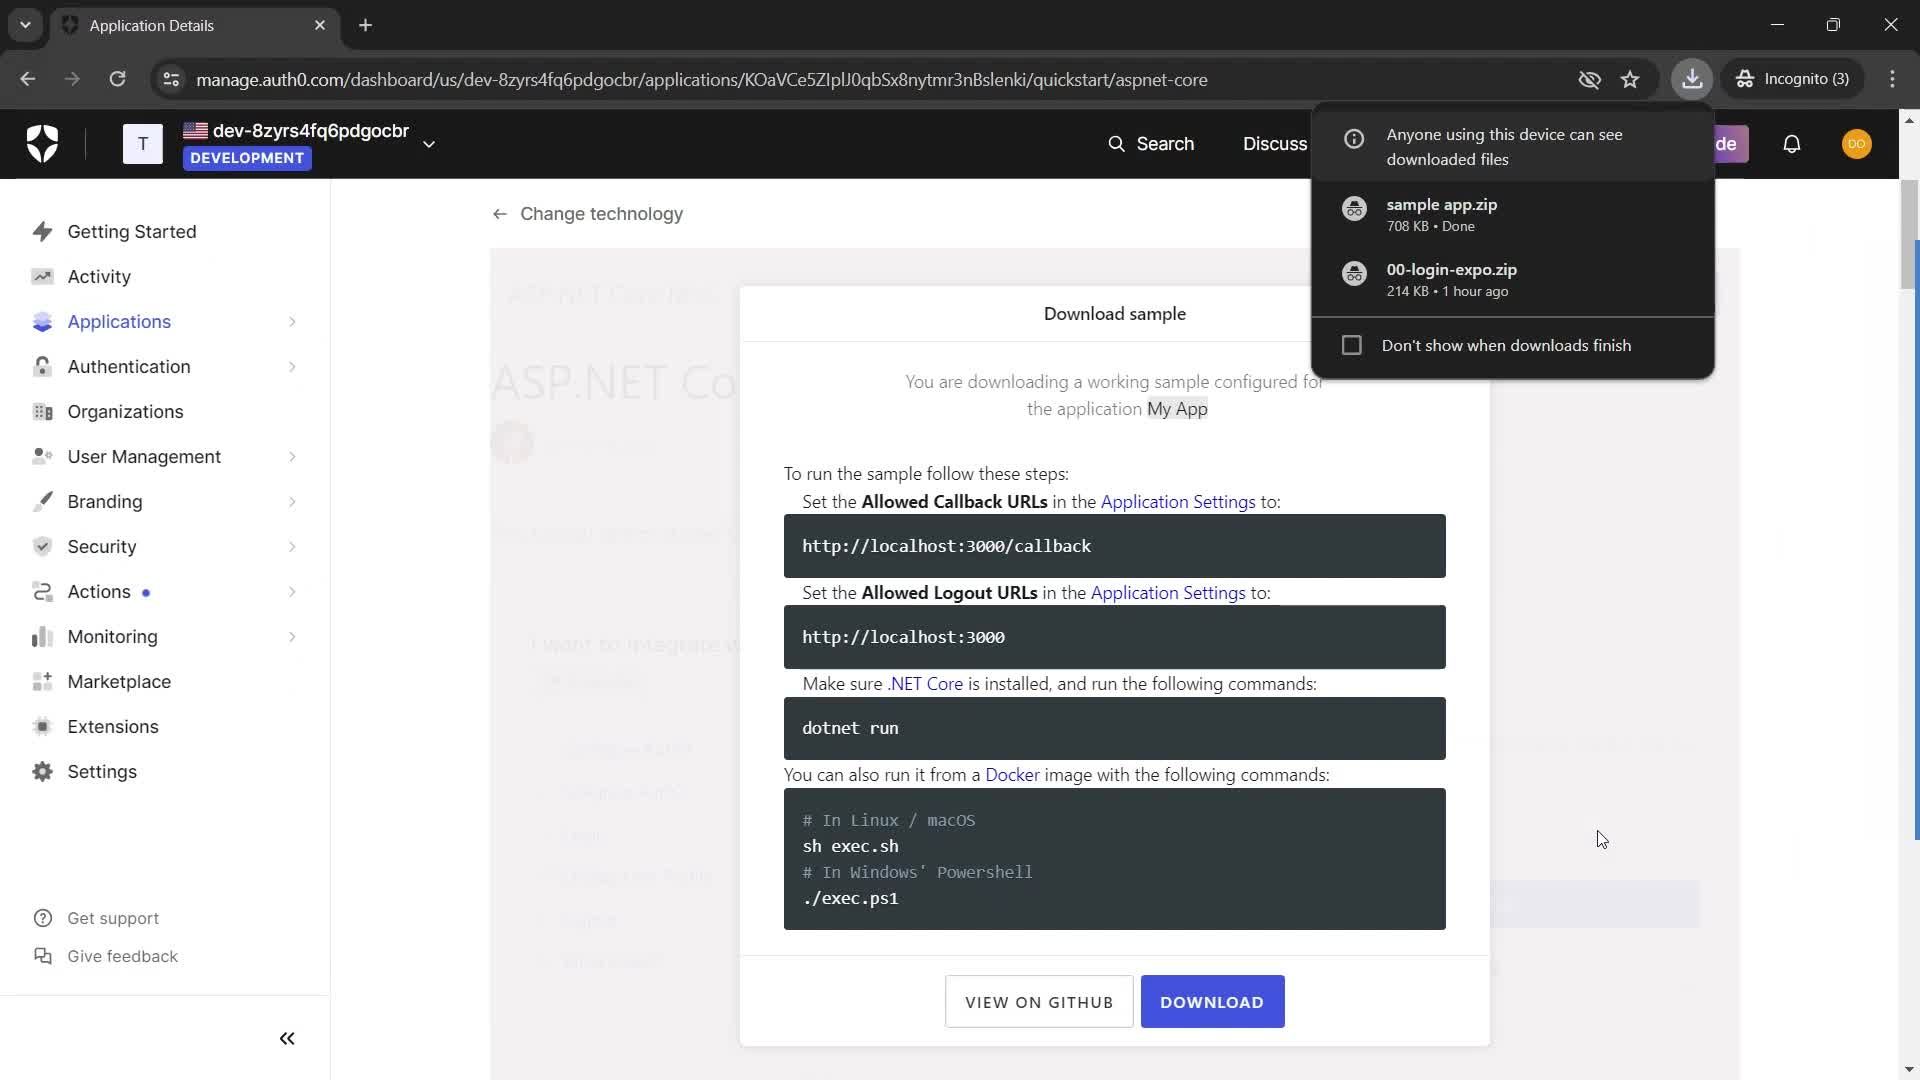Click the Security shield check icon
Image resolution: width=1920 pixels, height=1080 pixels.
click(42, 547)
